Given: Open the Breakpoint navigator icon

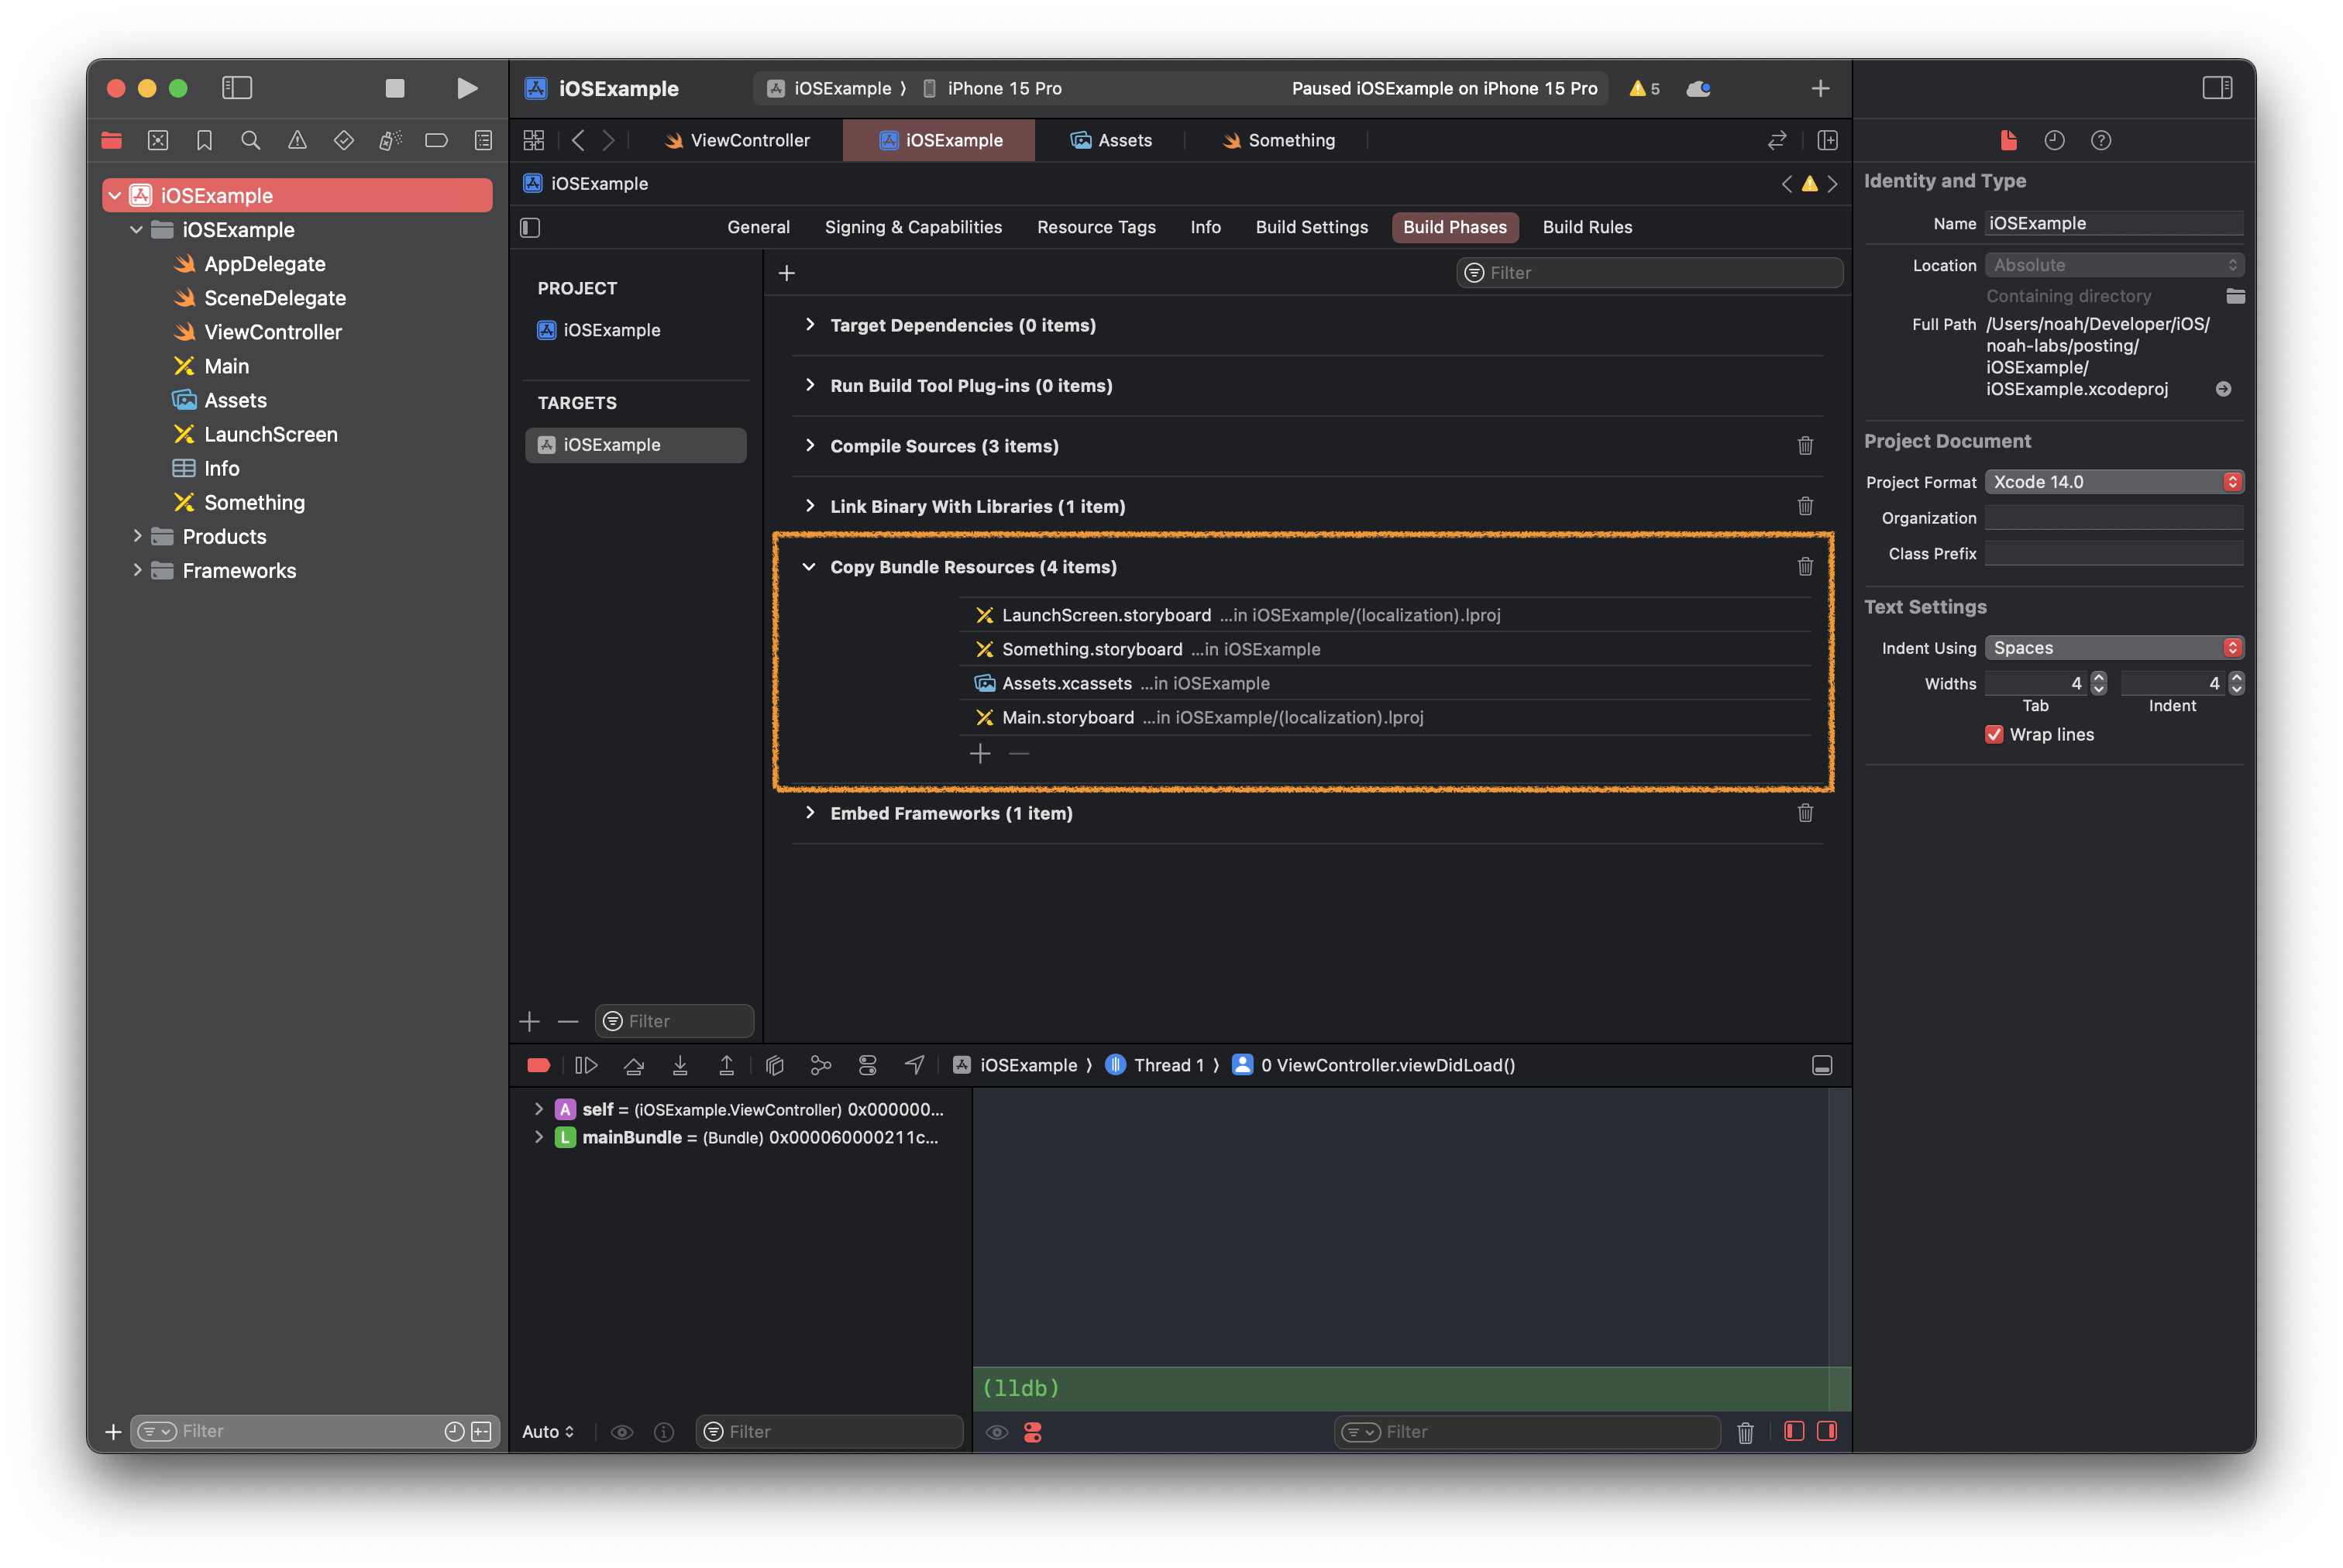Looking at the screenshot, I should (x=436, y=141).
